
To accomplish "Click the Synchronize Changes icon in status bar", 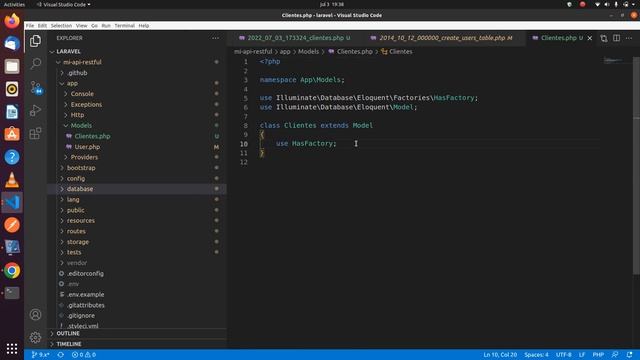I will 60,355.
